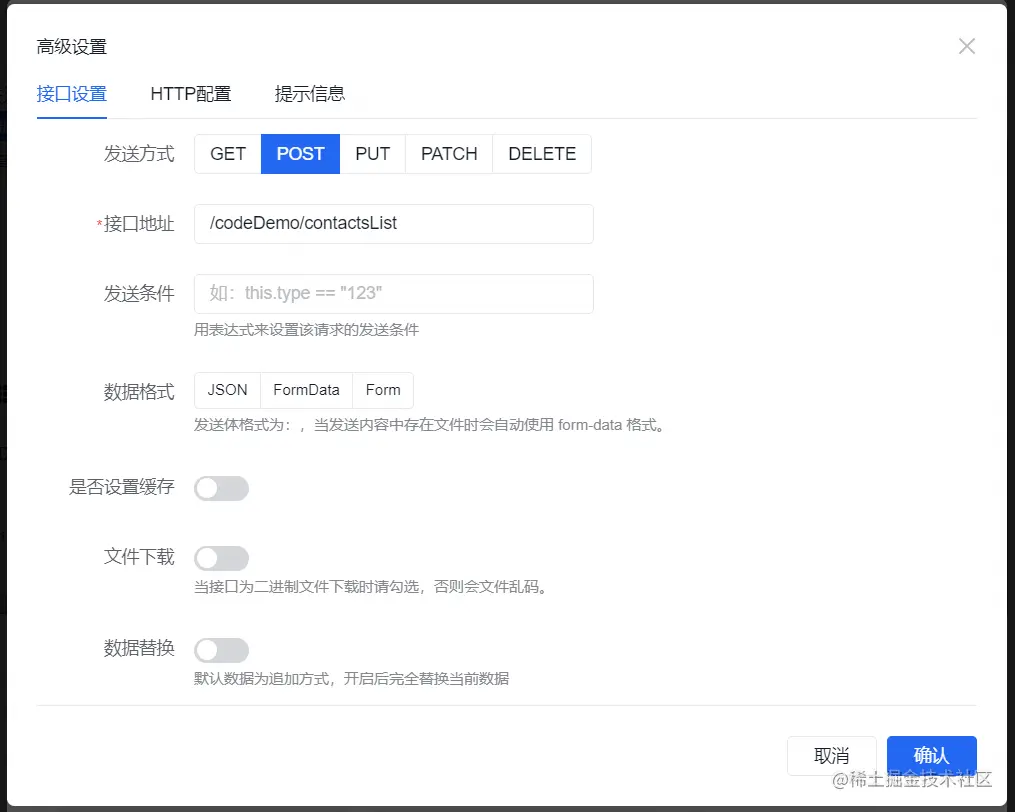The image size is (1015, 812).
Task: Click the 接口地址 input showing /codeDemo/contactsList
Action: [393, 224]
